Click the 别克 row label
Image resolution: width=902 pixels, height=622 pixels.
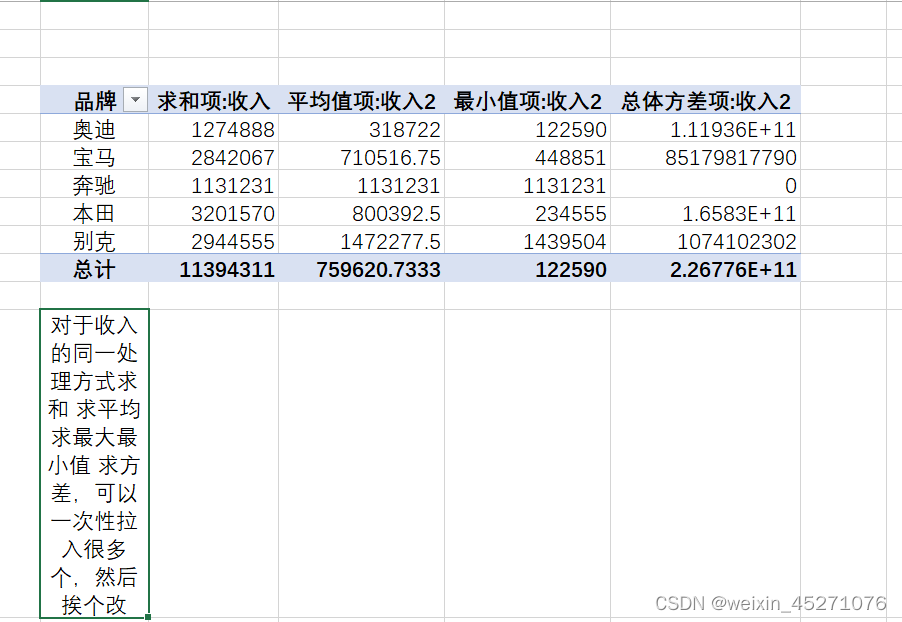[94, 241]
